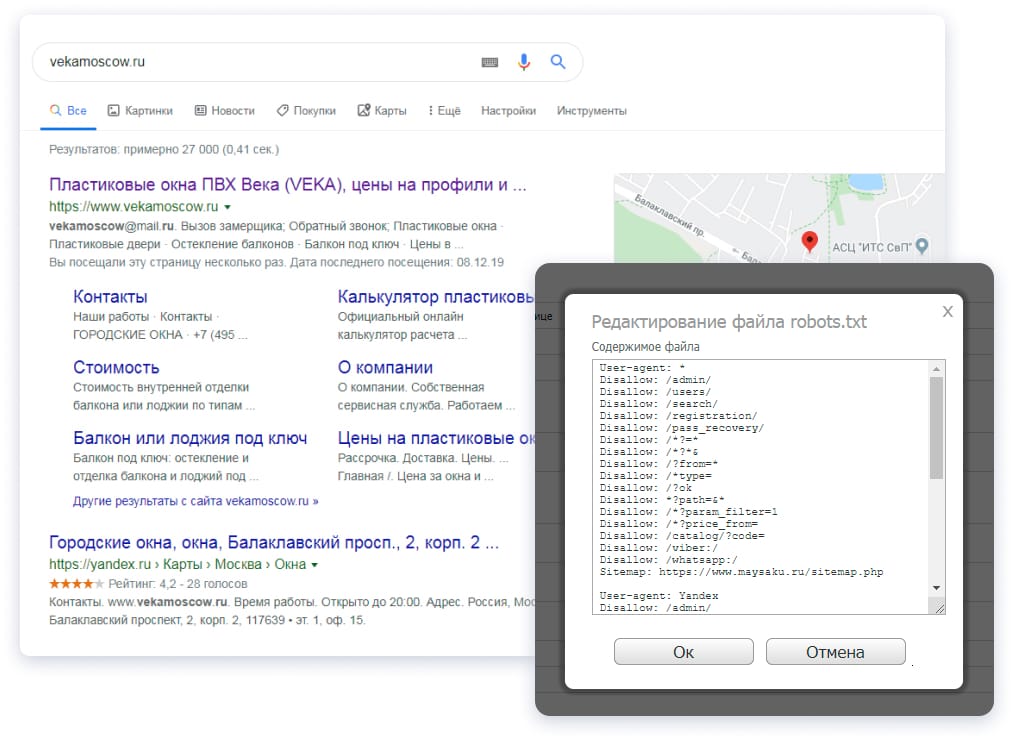Start voice search with the microphone icon
Viewport: 1014px width, 741px height.
[x=524, y=61]
